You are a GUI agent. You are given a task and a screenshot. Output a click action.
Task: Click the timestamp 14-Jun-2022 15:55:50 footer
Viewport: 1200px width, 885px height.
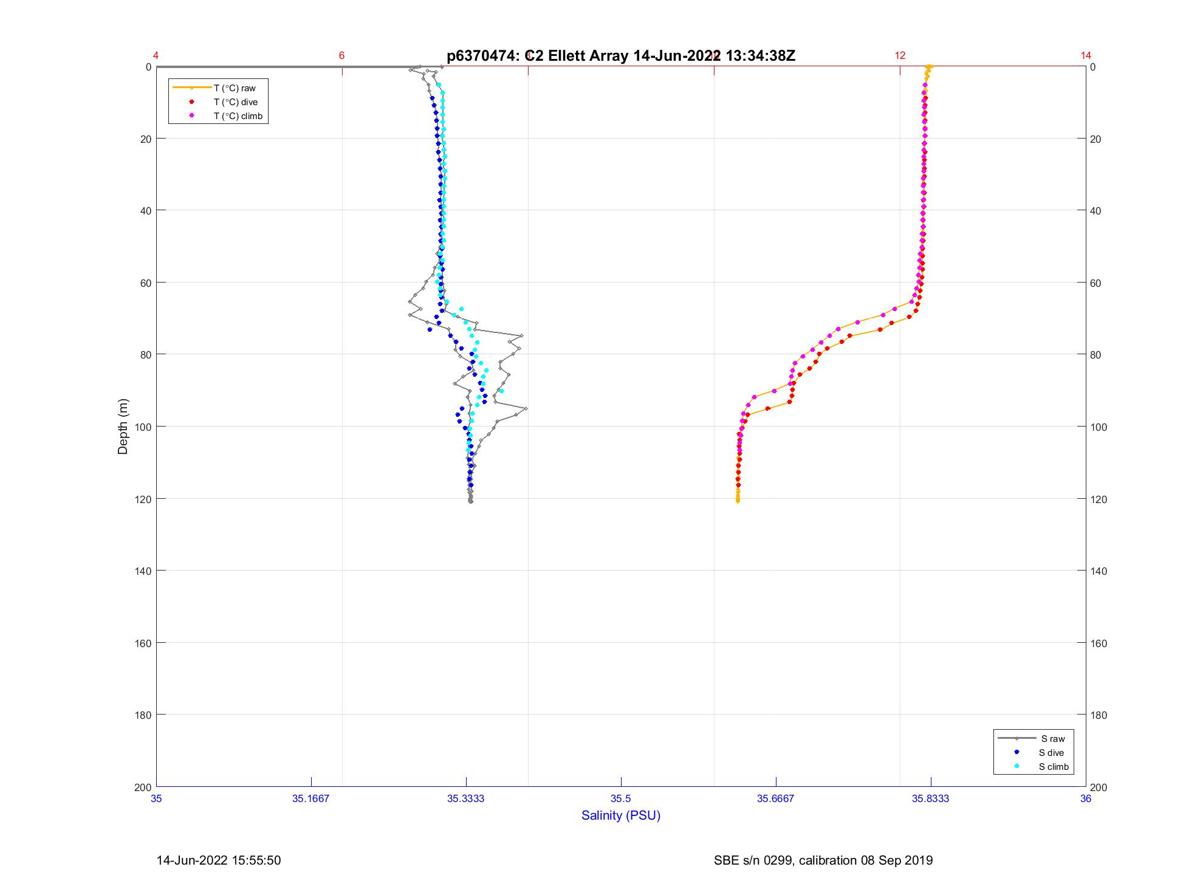point(219,860)
